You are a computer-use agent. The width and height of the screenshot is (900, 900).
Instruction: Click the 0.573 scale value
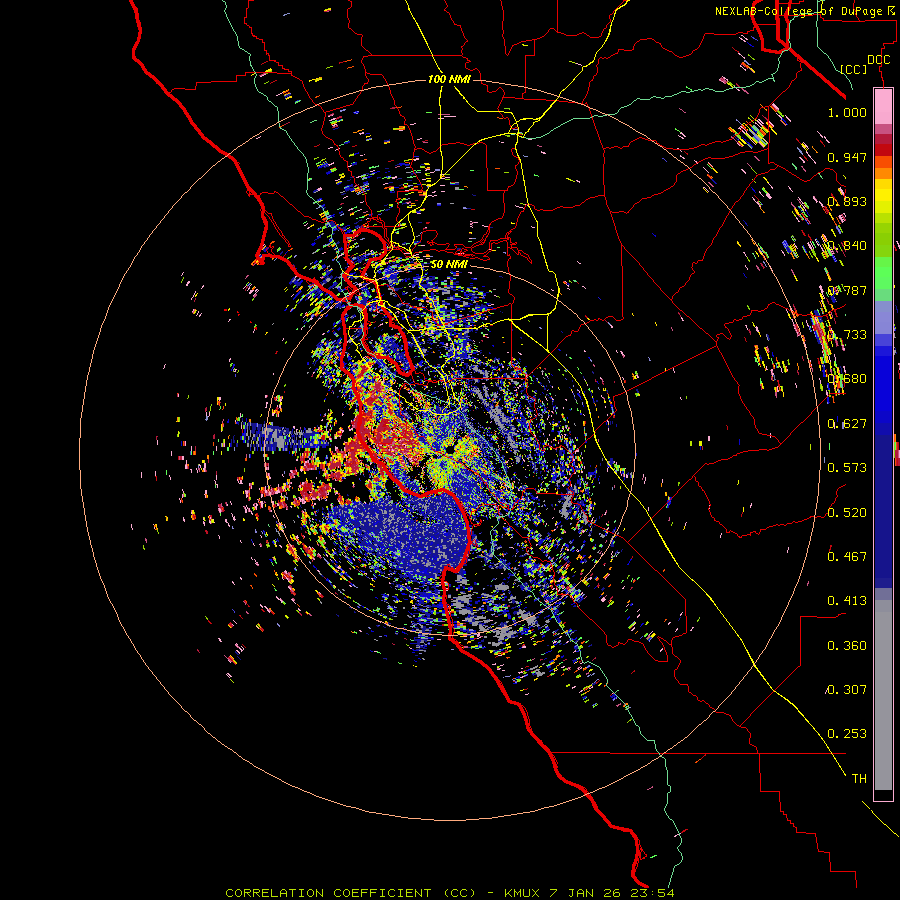pyautogui.click(x=847, y=468)
